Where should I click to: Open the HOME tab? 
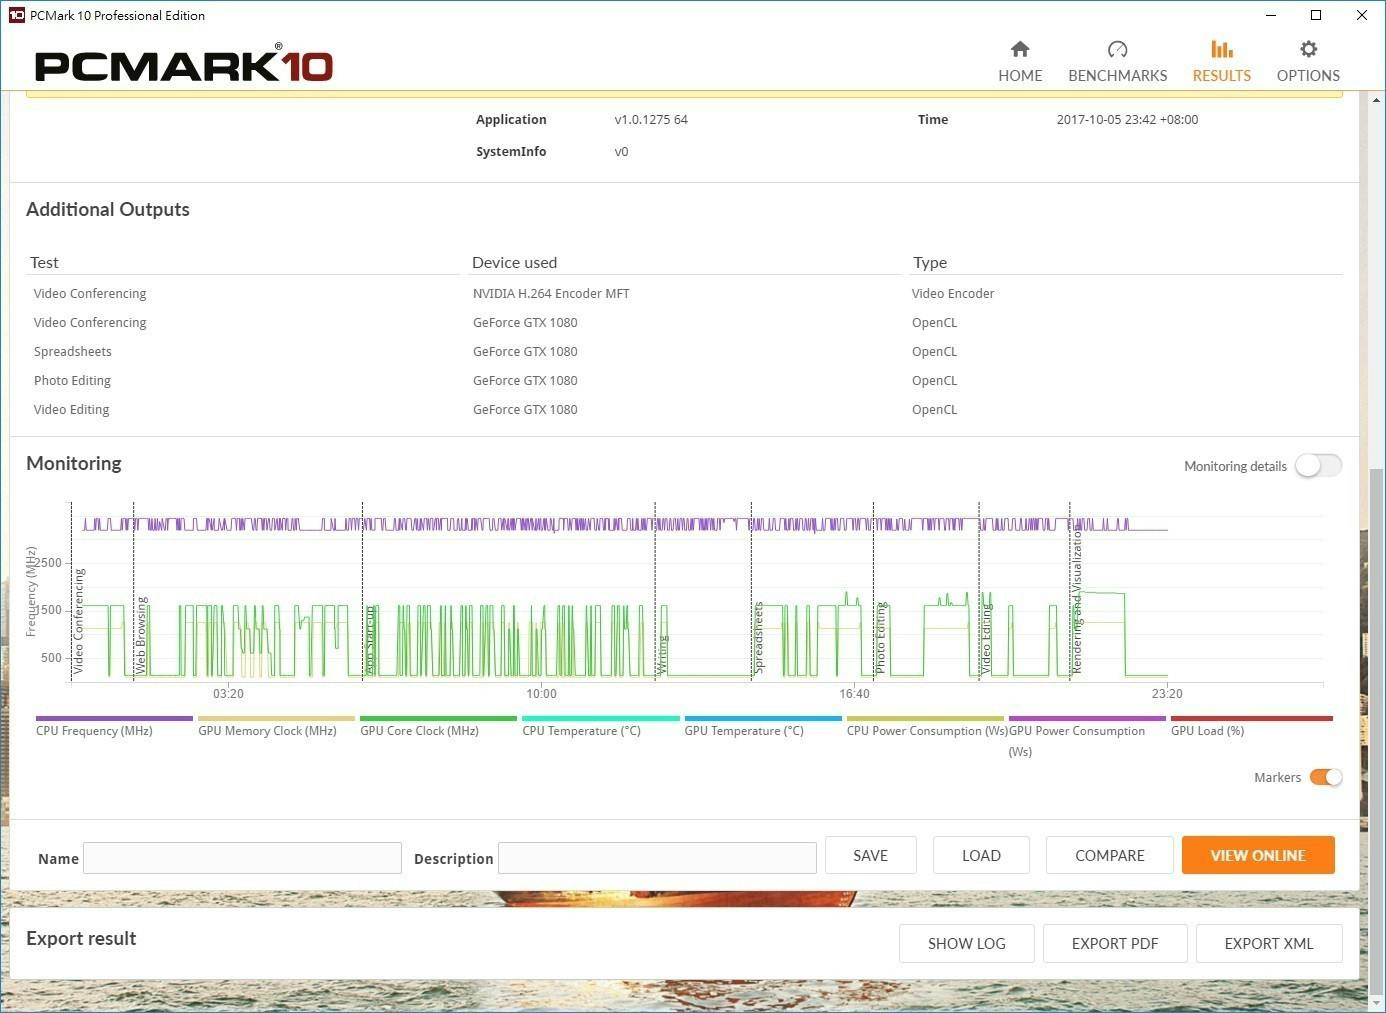pyautogui.click(x=1020, y=62)
